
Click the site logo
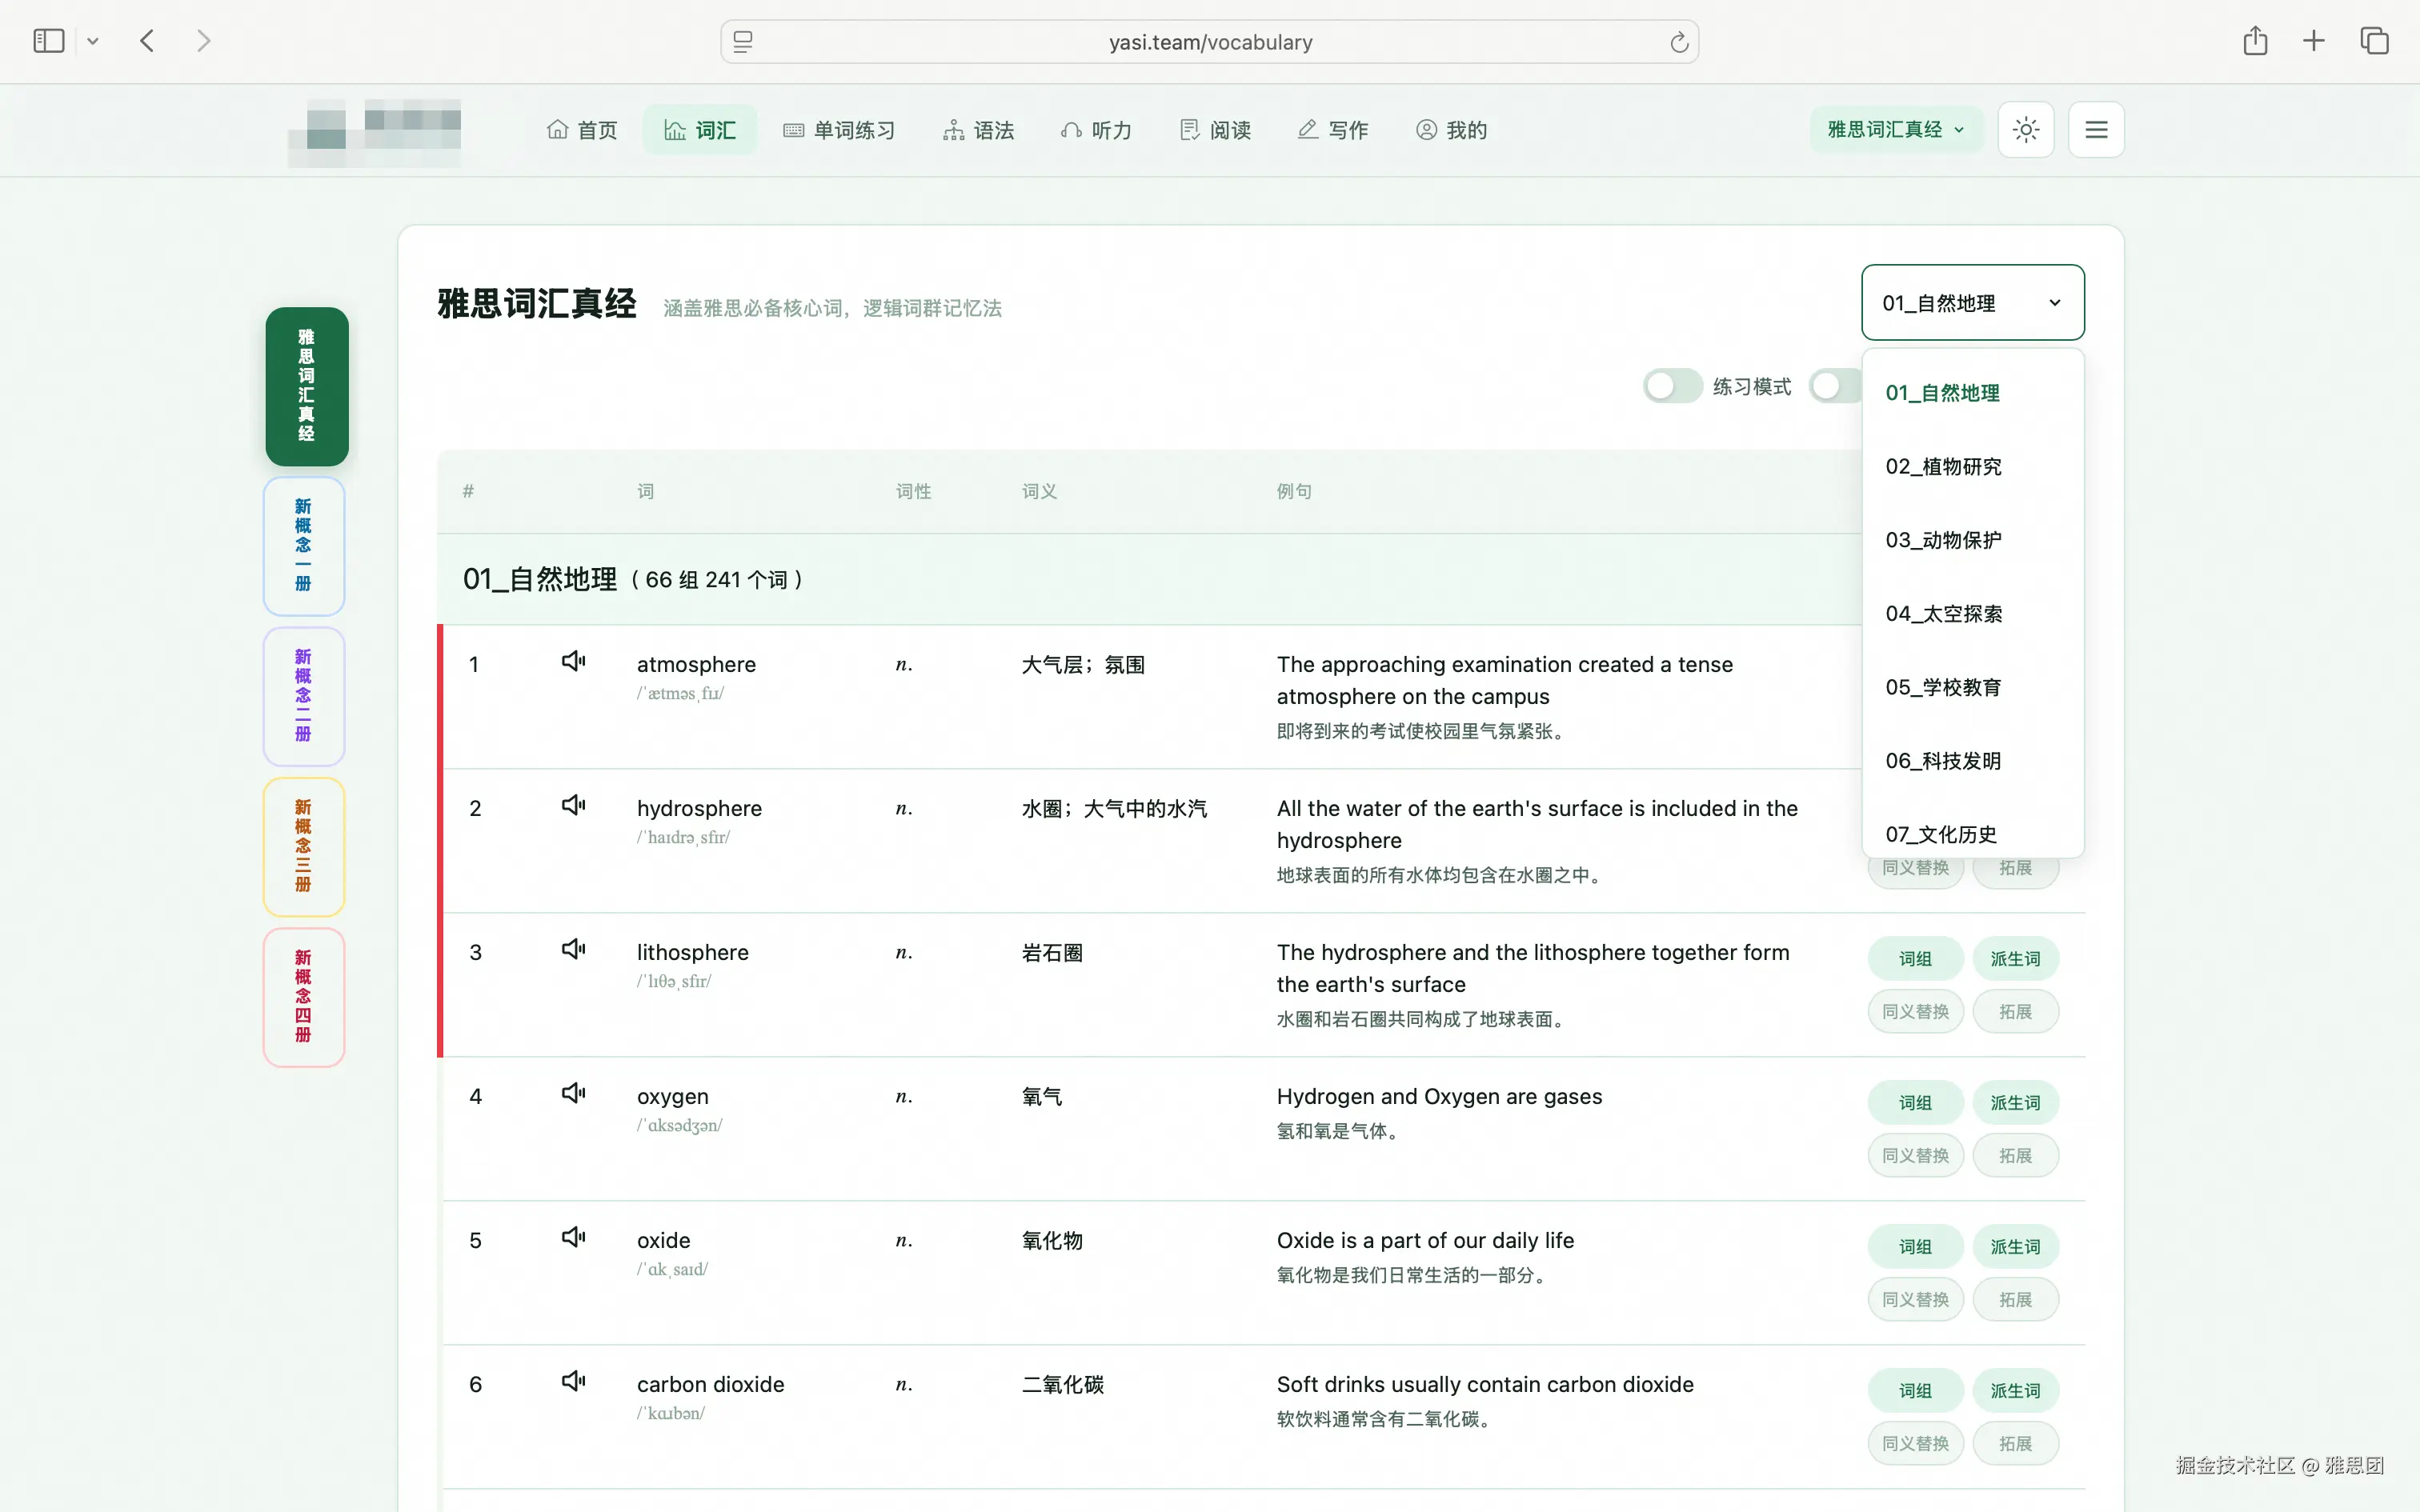pos(375,131)
